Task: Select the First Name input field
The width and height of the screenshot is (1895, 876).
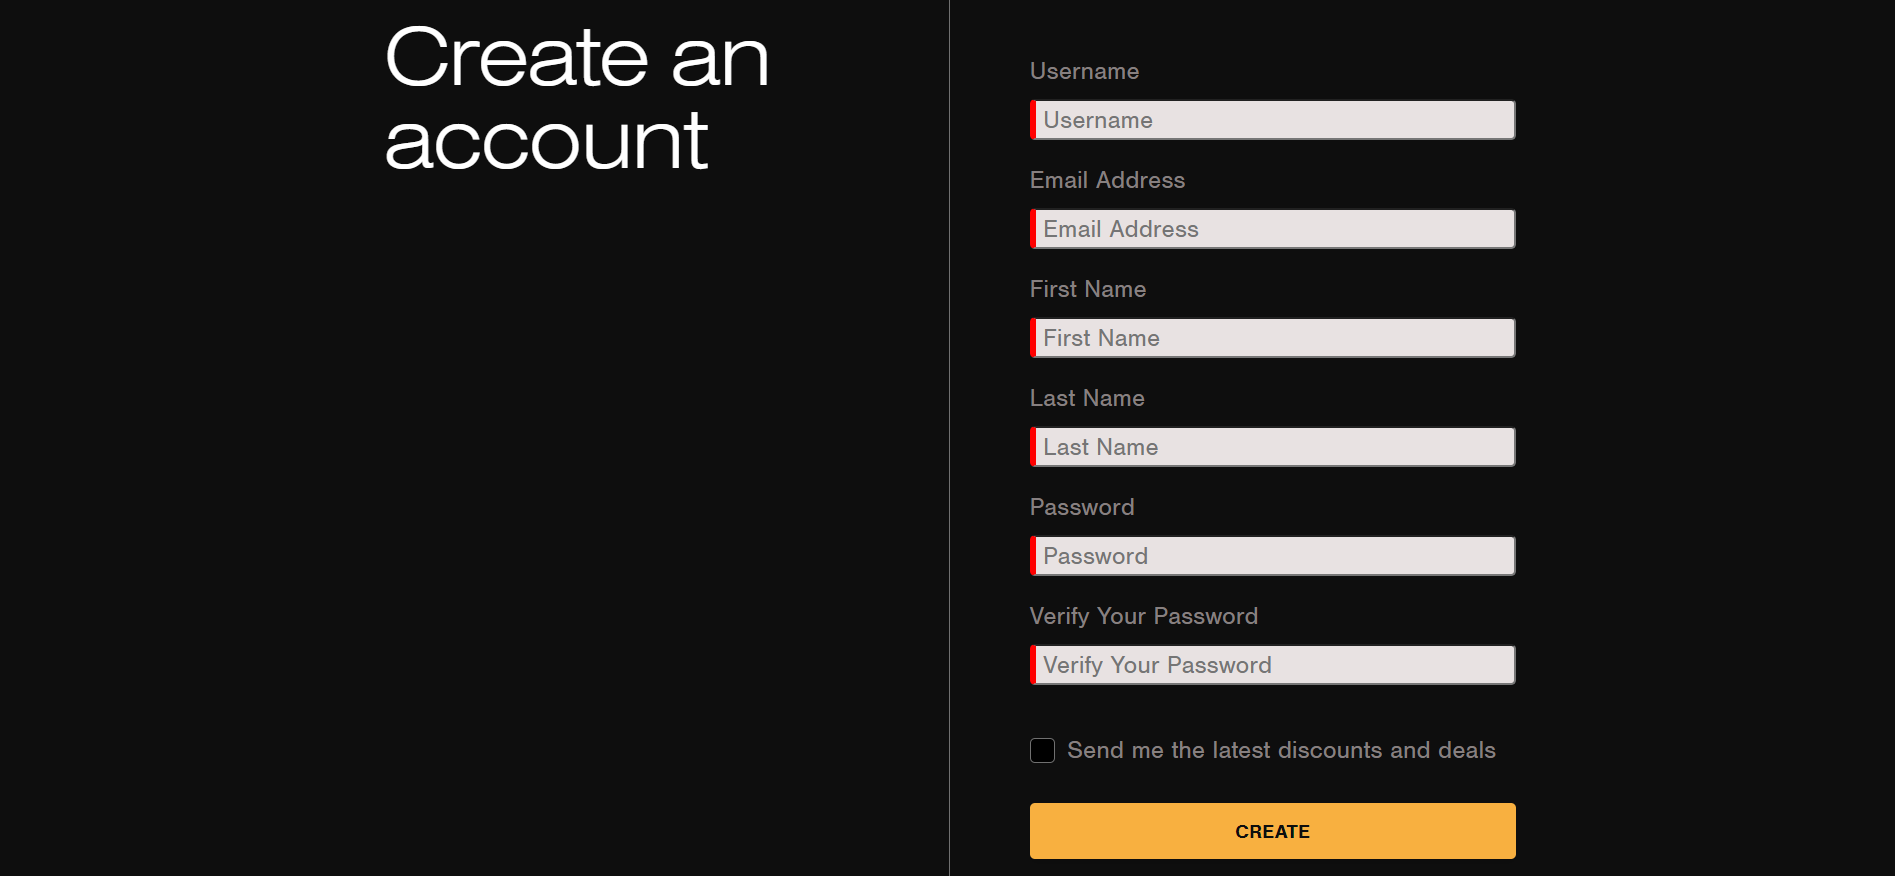Action: 1273,338
